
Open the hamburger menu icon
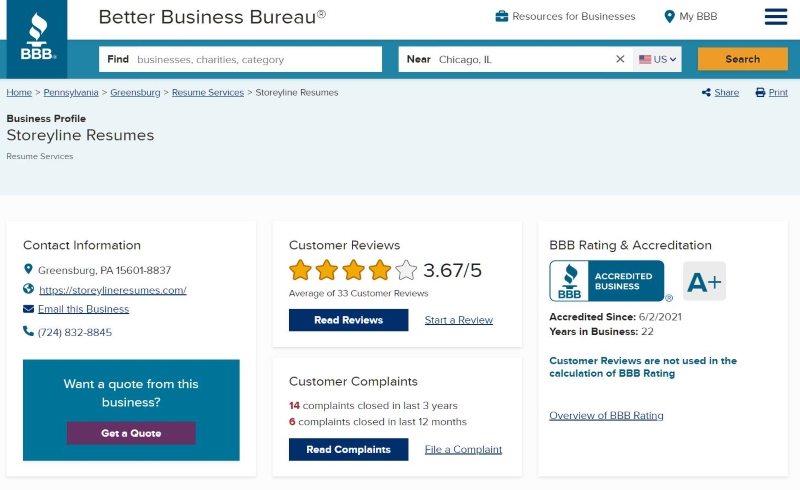[776, 16]
